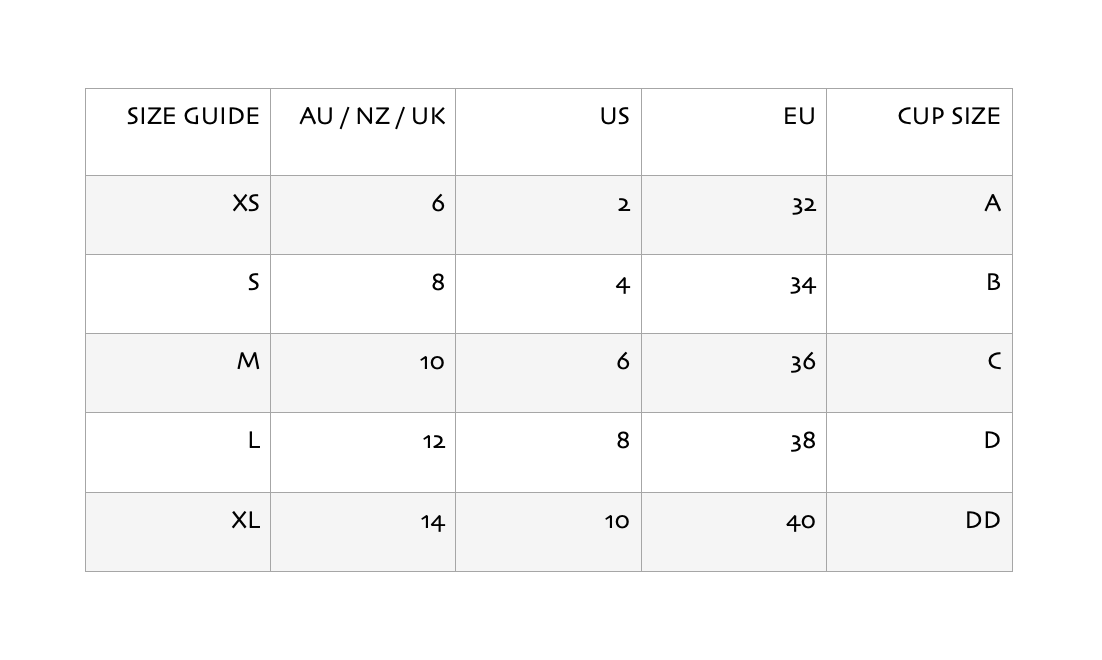Select the AU / NZ / UK column header

(372, 116)
